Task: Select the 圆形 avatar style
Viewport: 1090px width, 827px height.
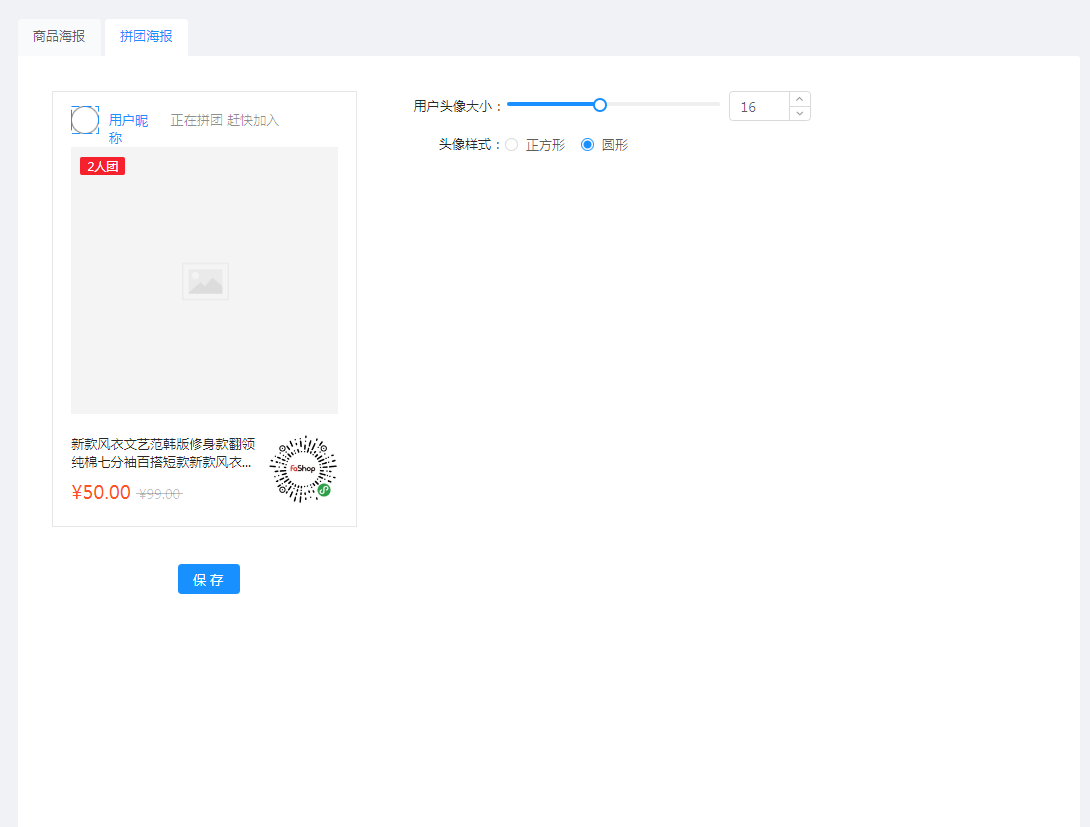Action: click(x=587, y=144)
